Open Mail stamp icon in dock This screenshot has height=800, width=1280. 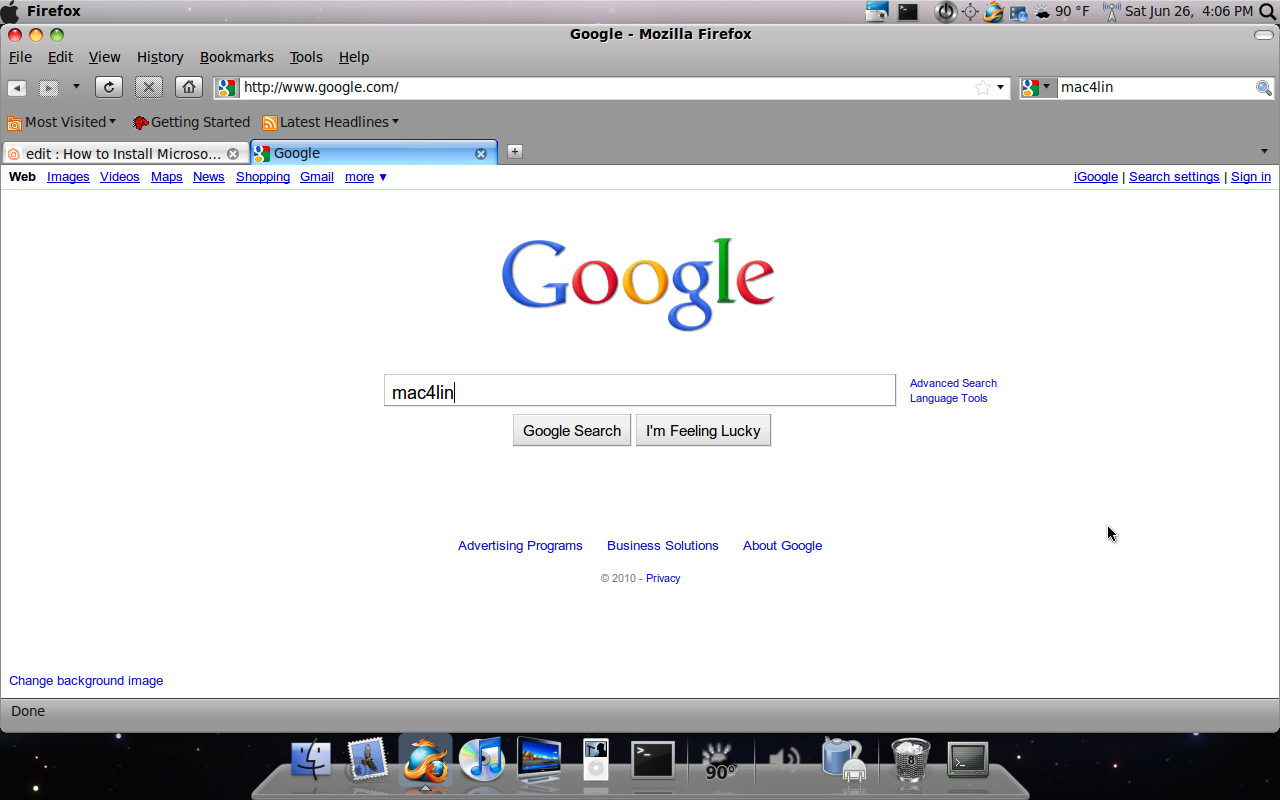point(367,760)
